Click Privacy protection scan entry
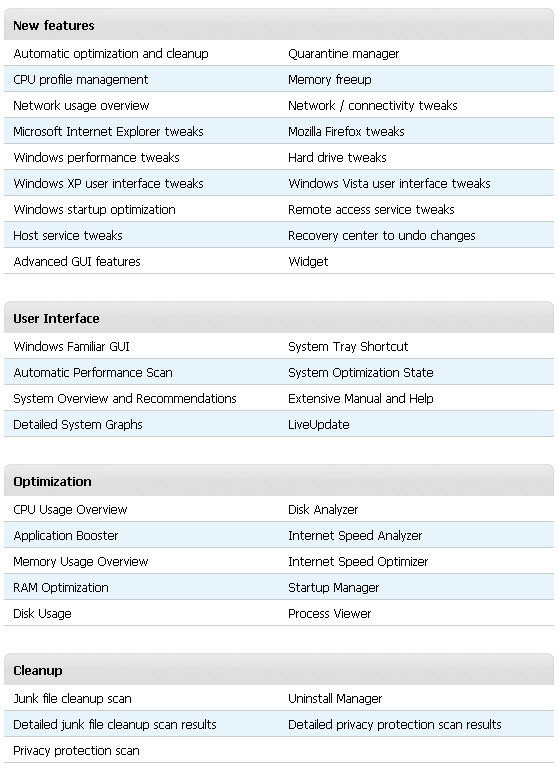 [76, 751]
